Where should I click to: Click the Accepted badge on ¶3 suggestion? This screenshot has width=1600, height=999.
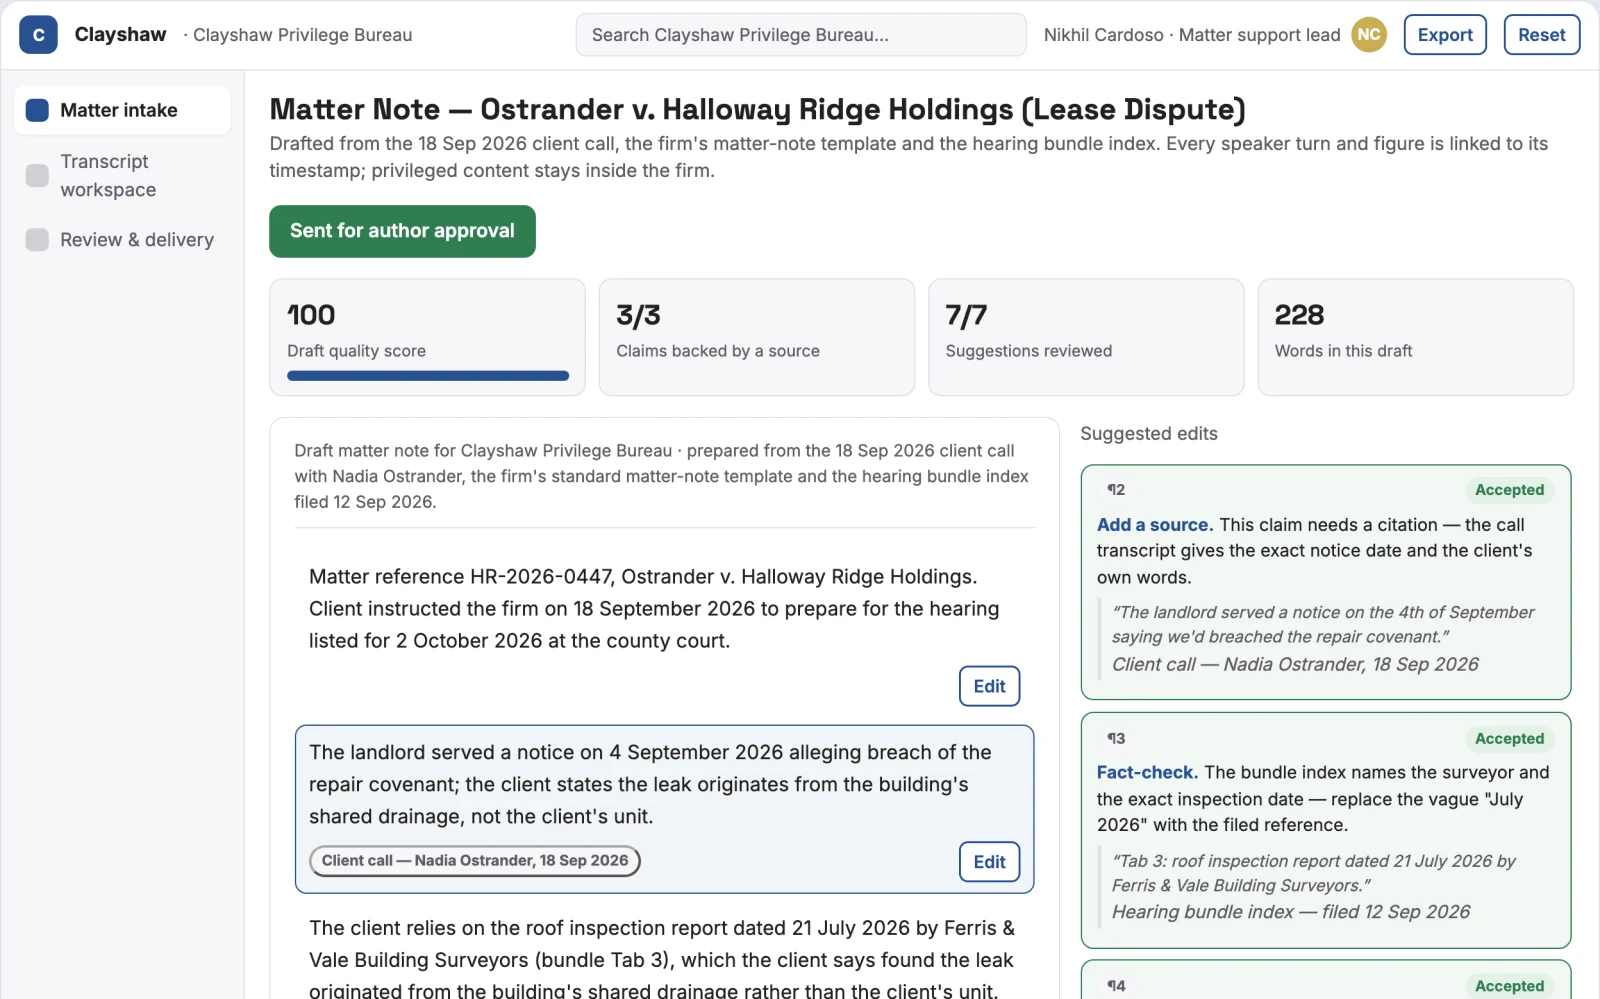tap(1509, 739)
